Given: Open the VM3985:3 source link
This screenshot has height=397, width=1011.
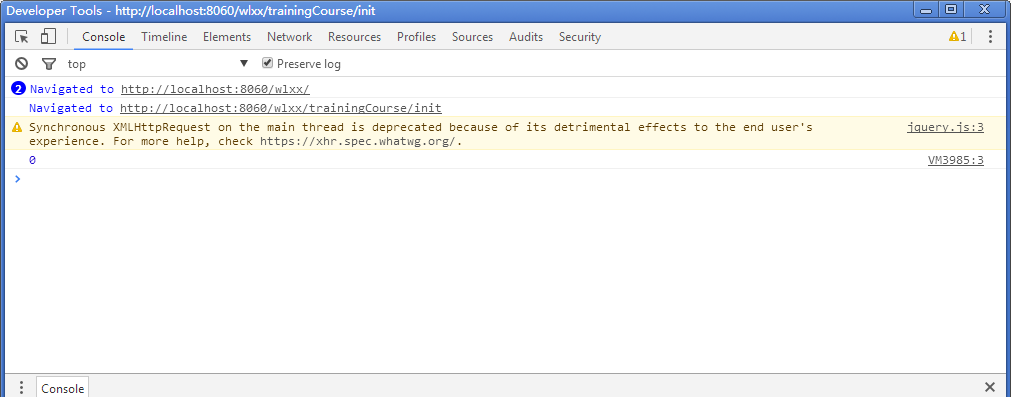Looking at the screenshot, I should pyautogui.click(x=956, y=160).
